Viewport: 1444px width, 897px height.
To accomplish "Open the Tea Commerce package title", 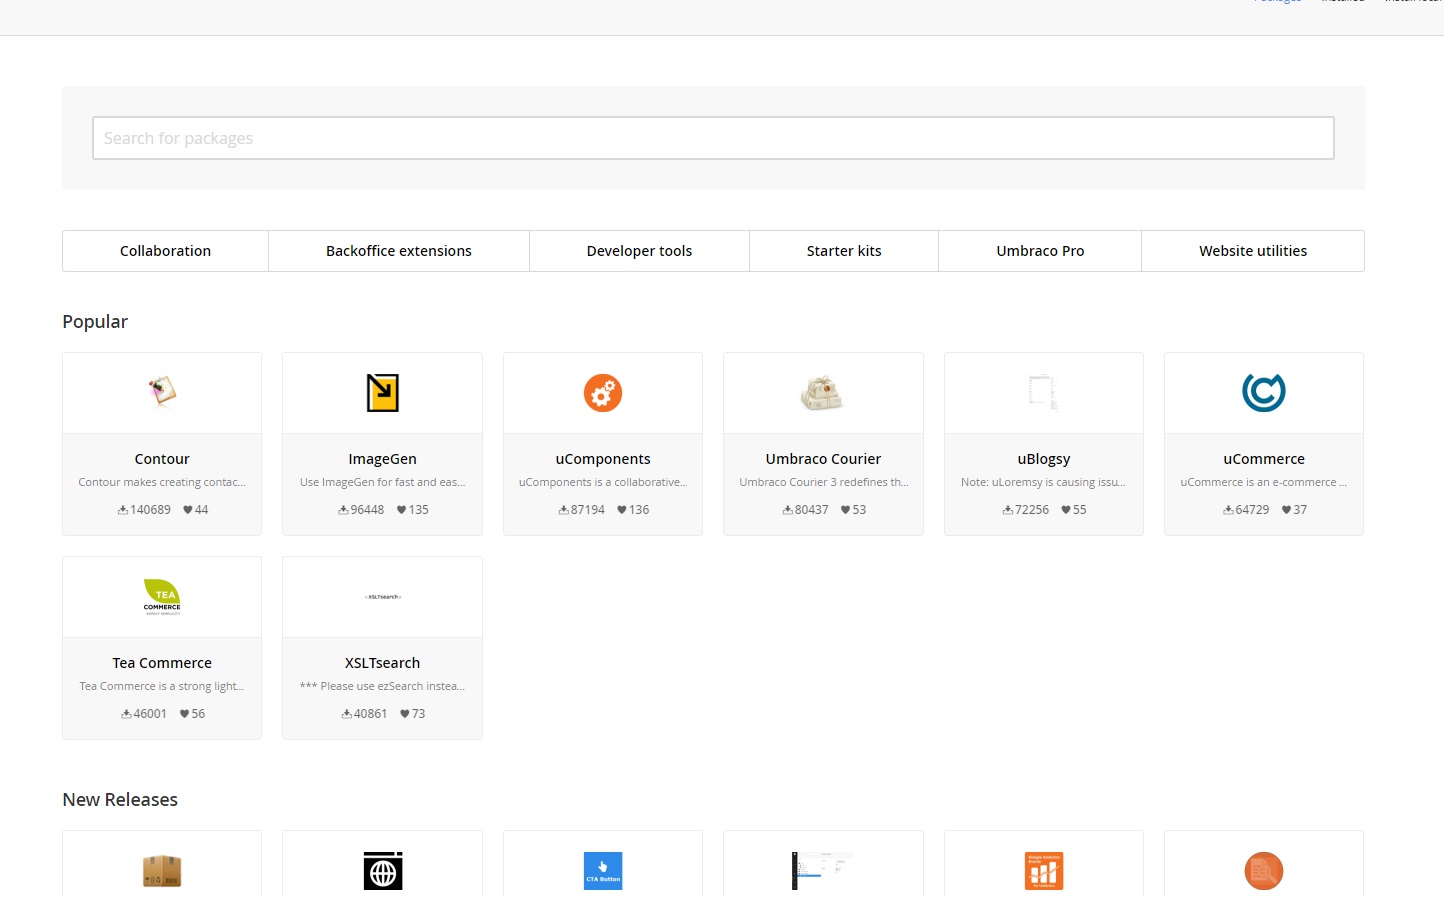I will (162, 663).
